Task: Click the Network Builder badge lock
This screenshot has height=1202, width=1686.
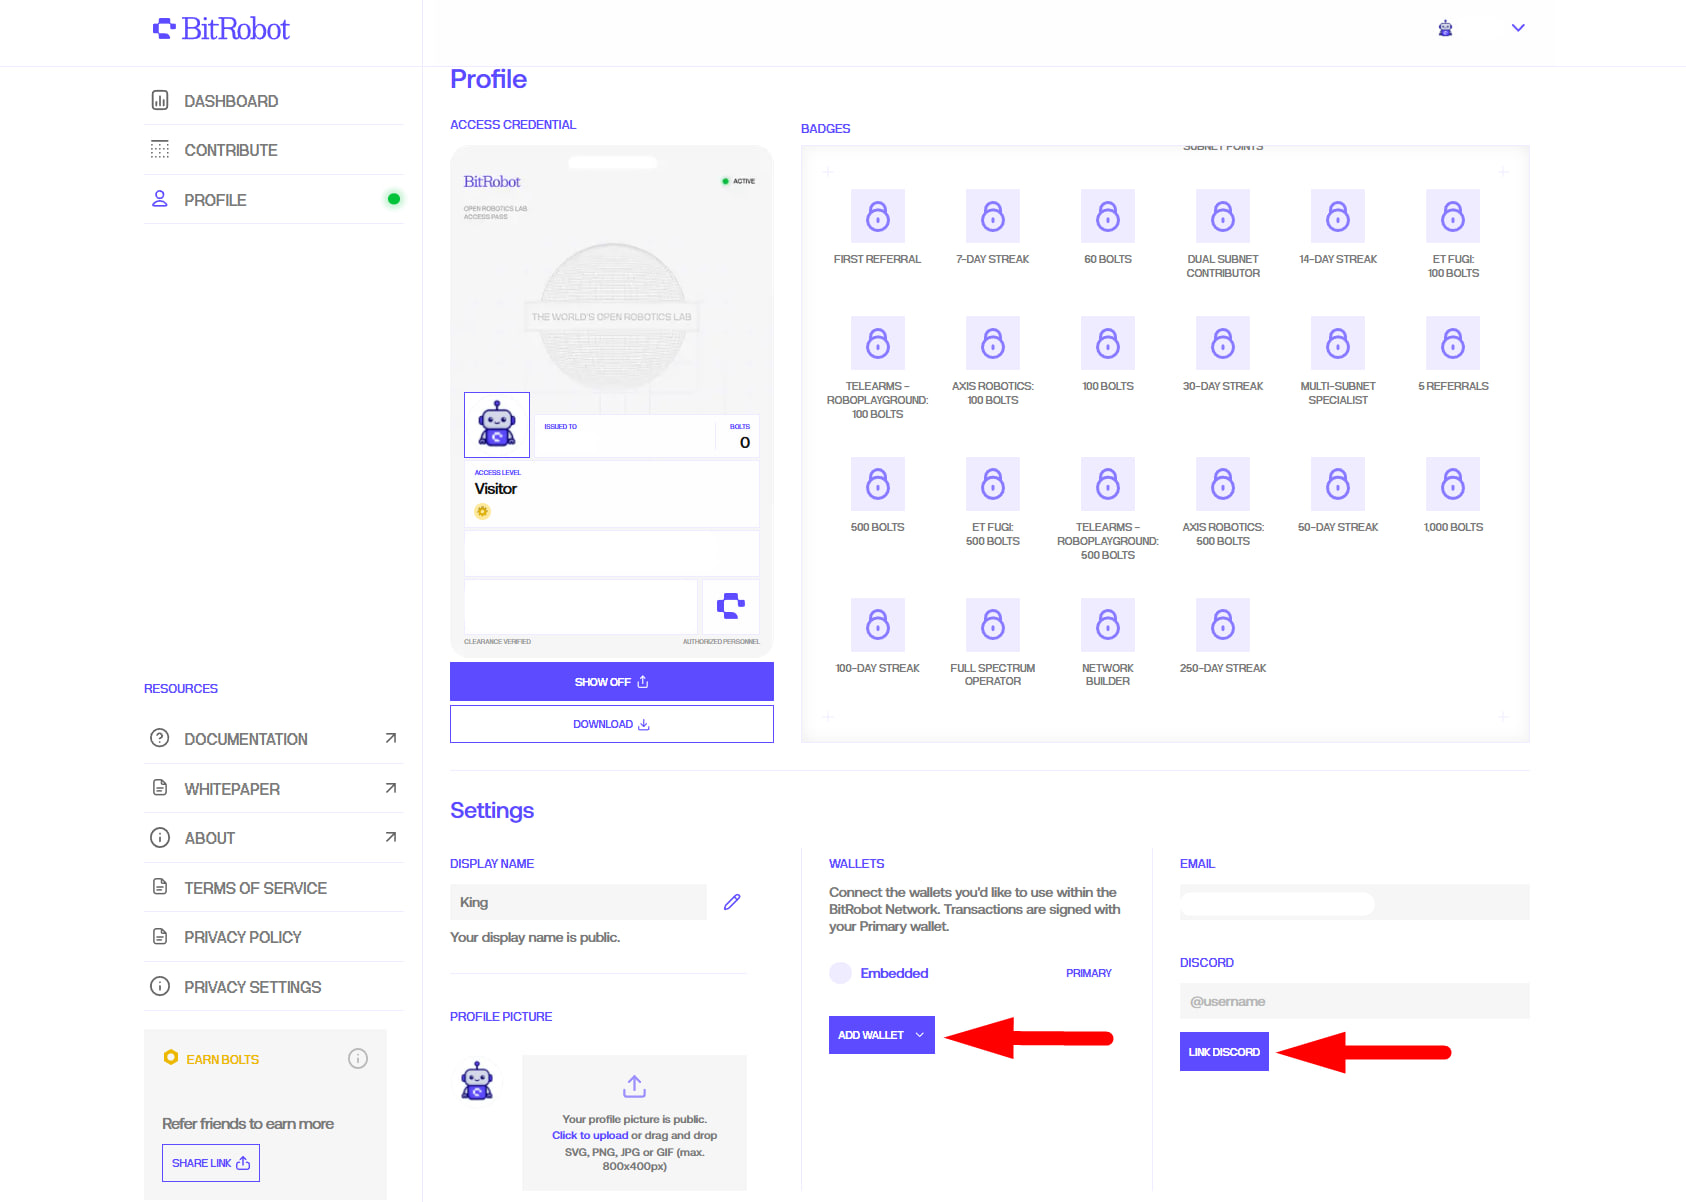Action: point(1108,625)
